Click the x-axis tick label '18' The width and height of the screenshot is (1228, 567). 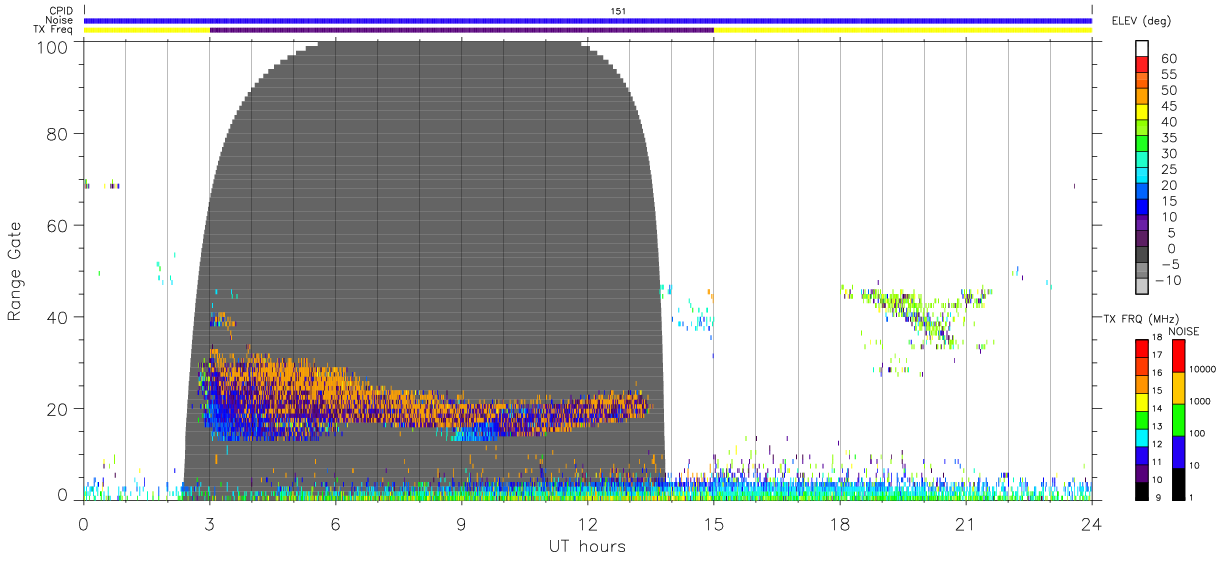coord(840,523)
